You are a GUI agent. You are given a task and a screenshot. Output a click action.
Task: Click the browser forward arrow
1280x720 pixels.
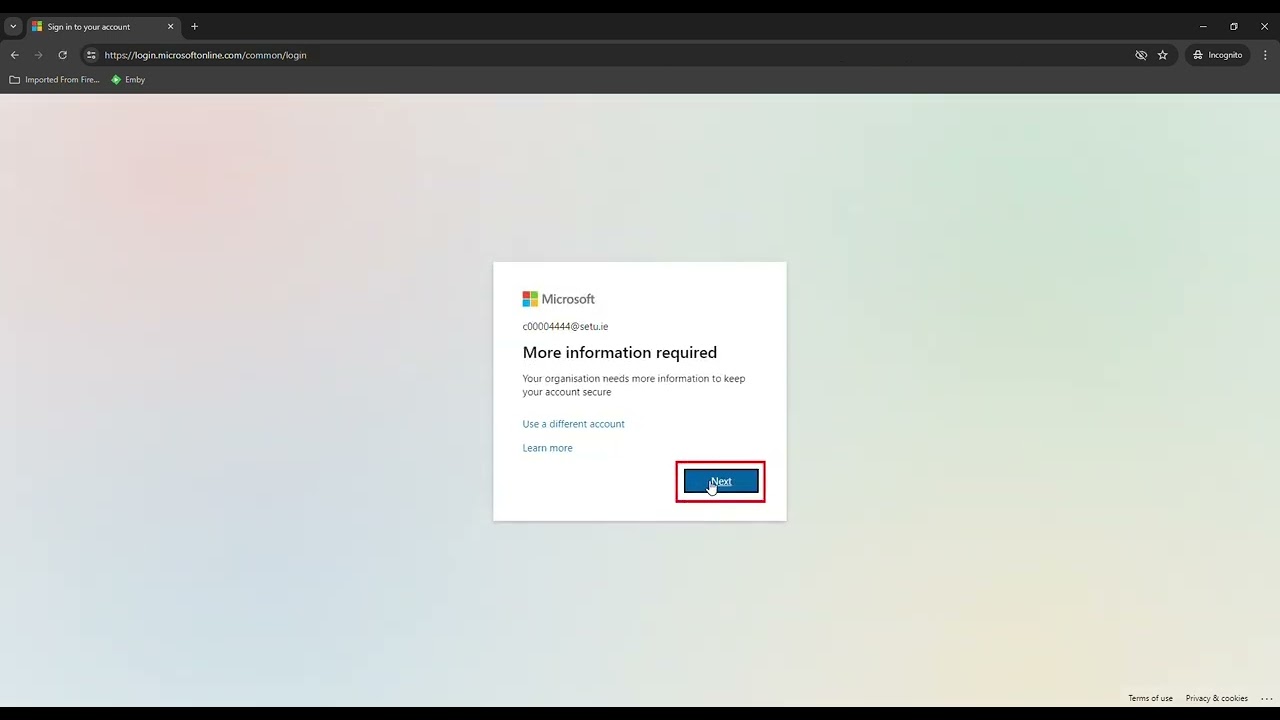click(x=39, y=55)
